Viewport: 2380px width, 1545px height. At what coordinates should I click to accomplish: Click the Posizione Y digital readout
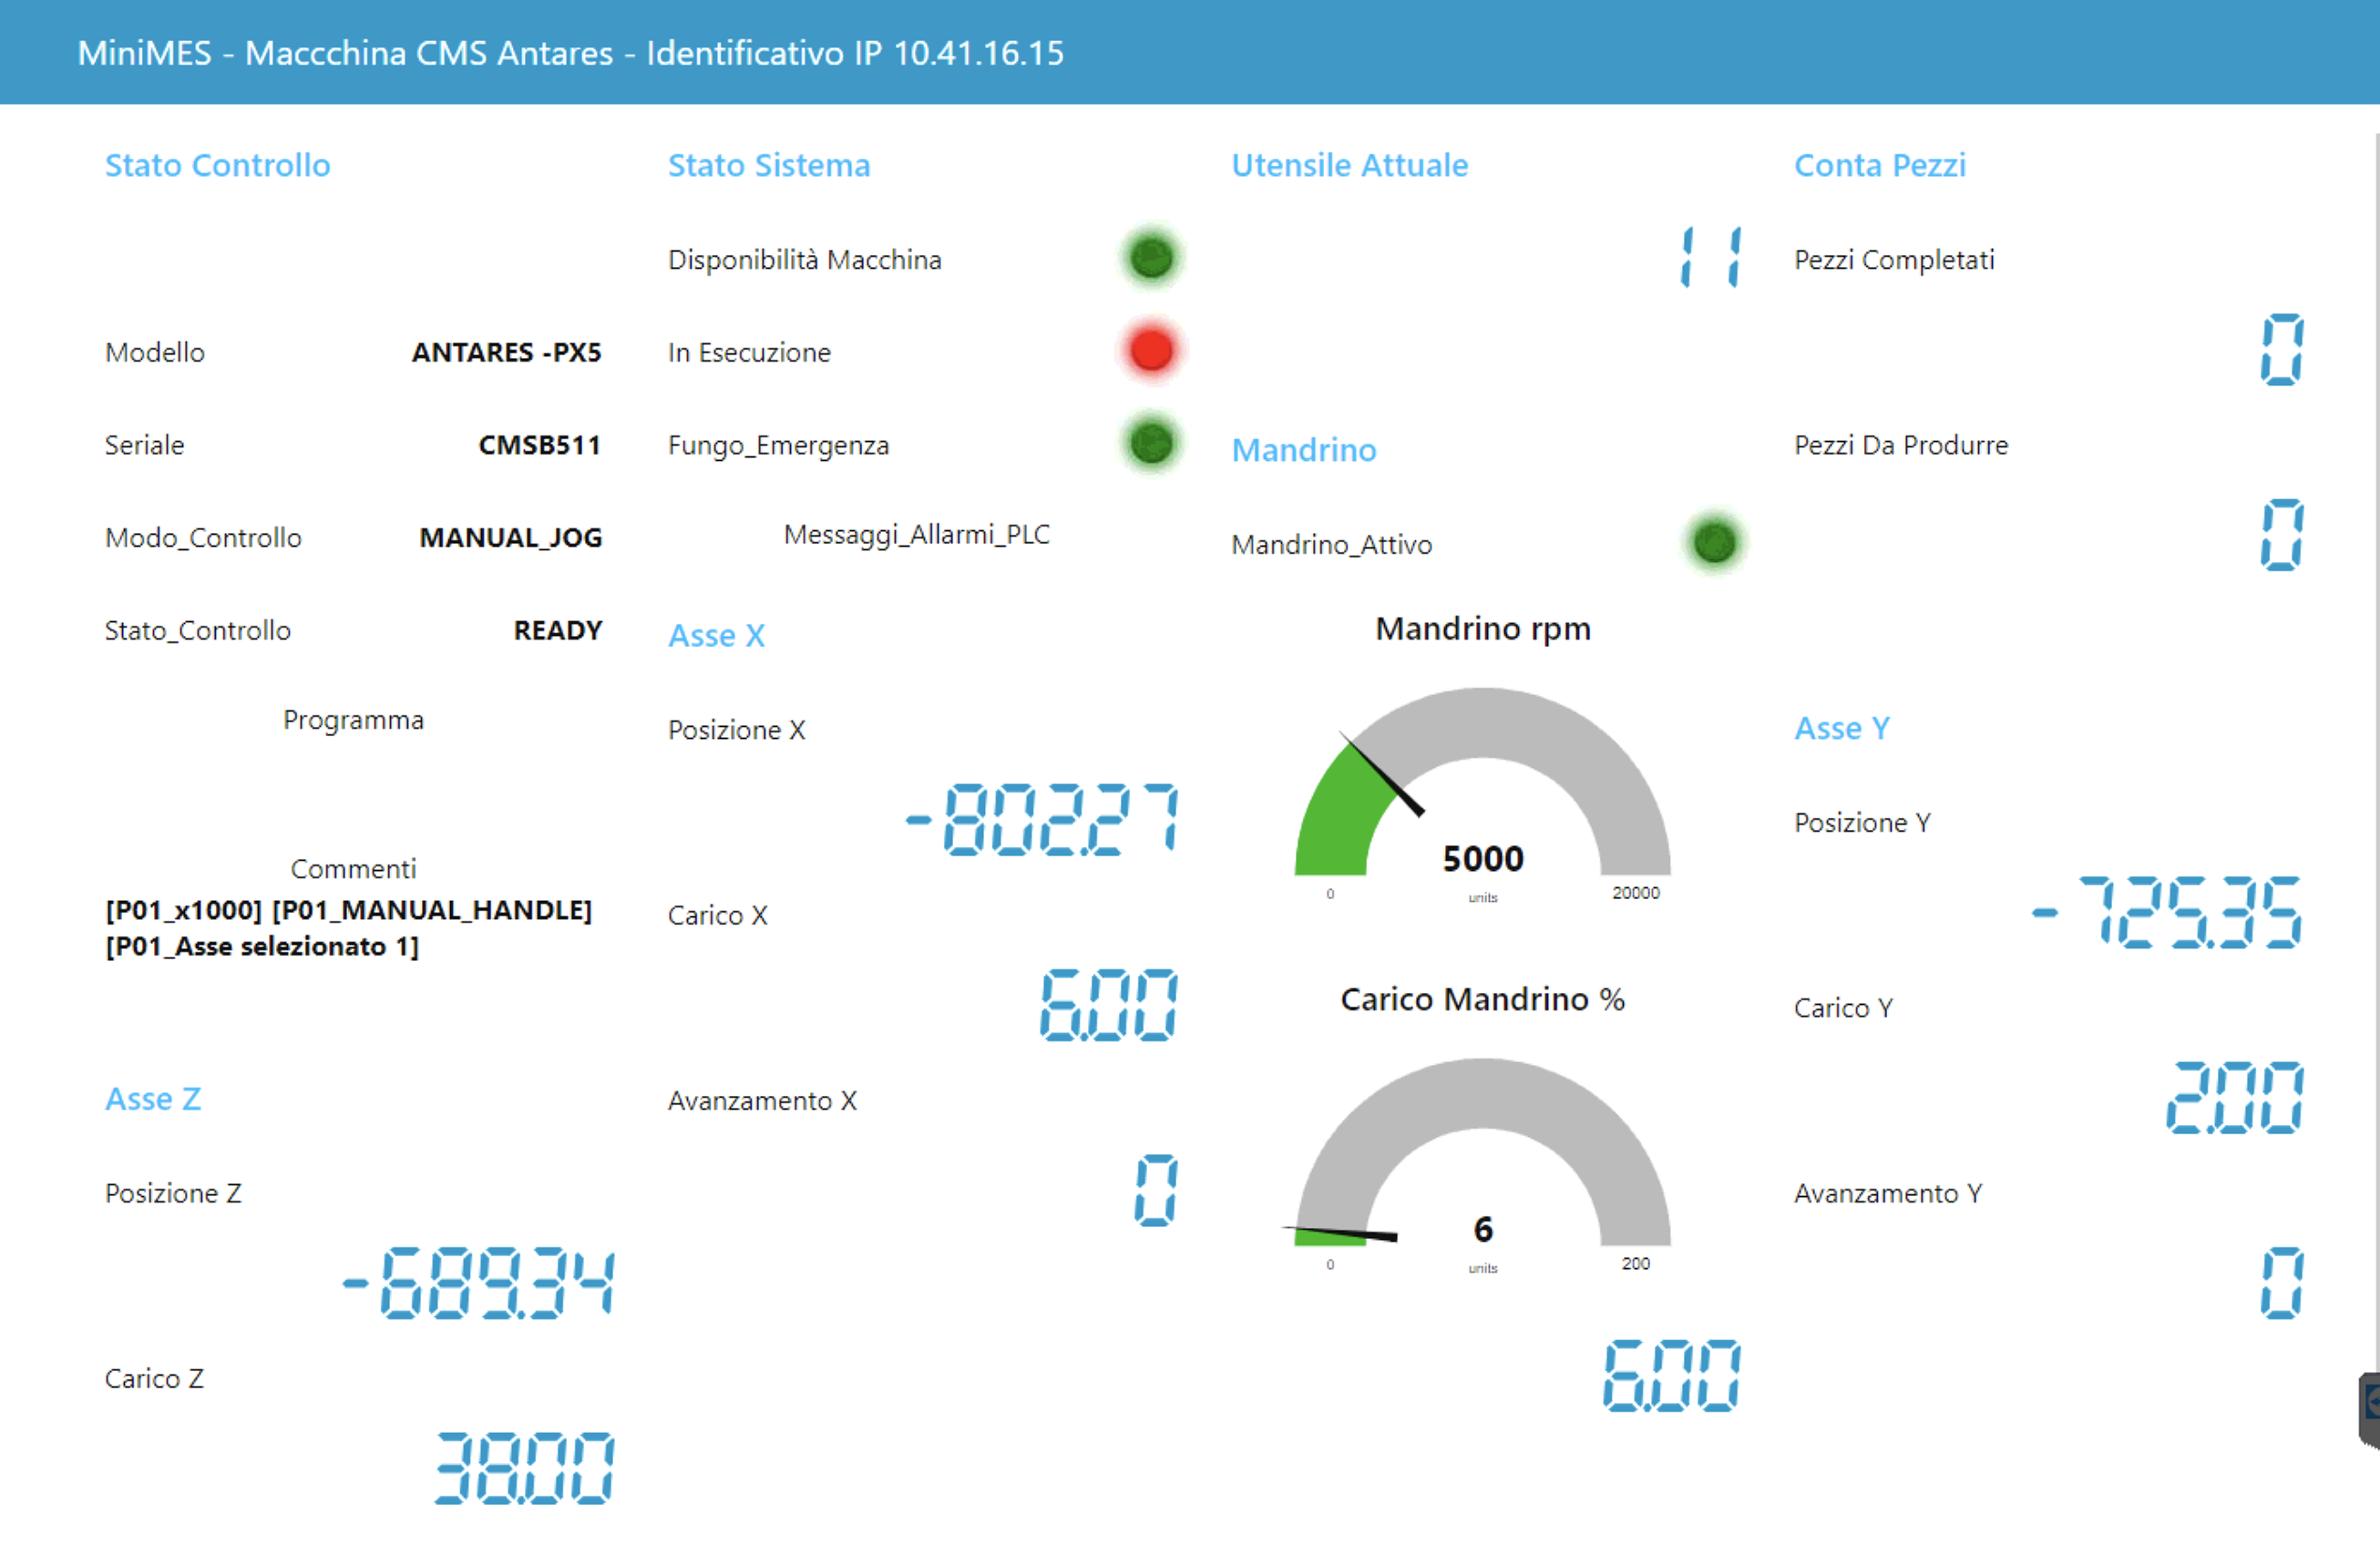2167,912
